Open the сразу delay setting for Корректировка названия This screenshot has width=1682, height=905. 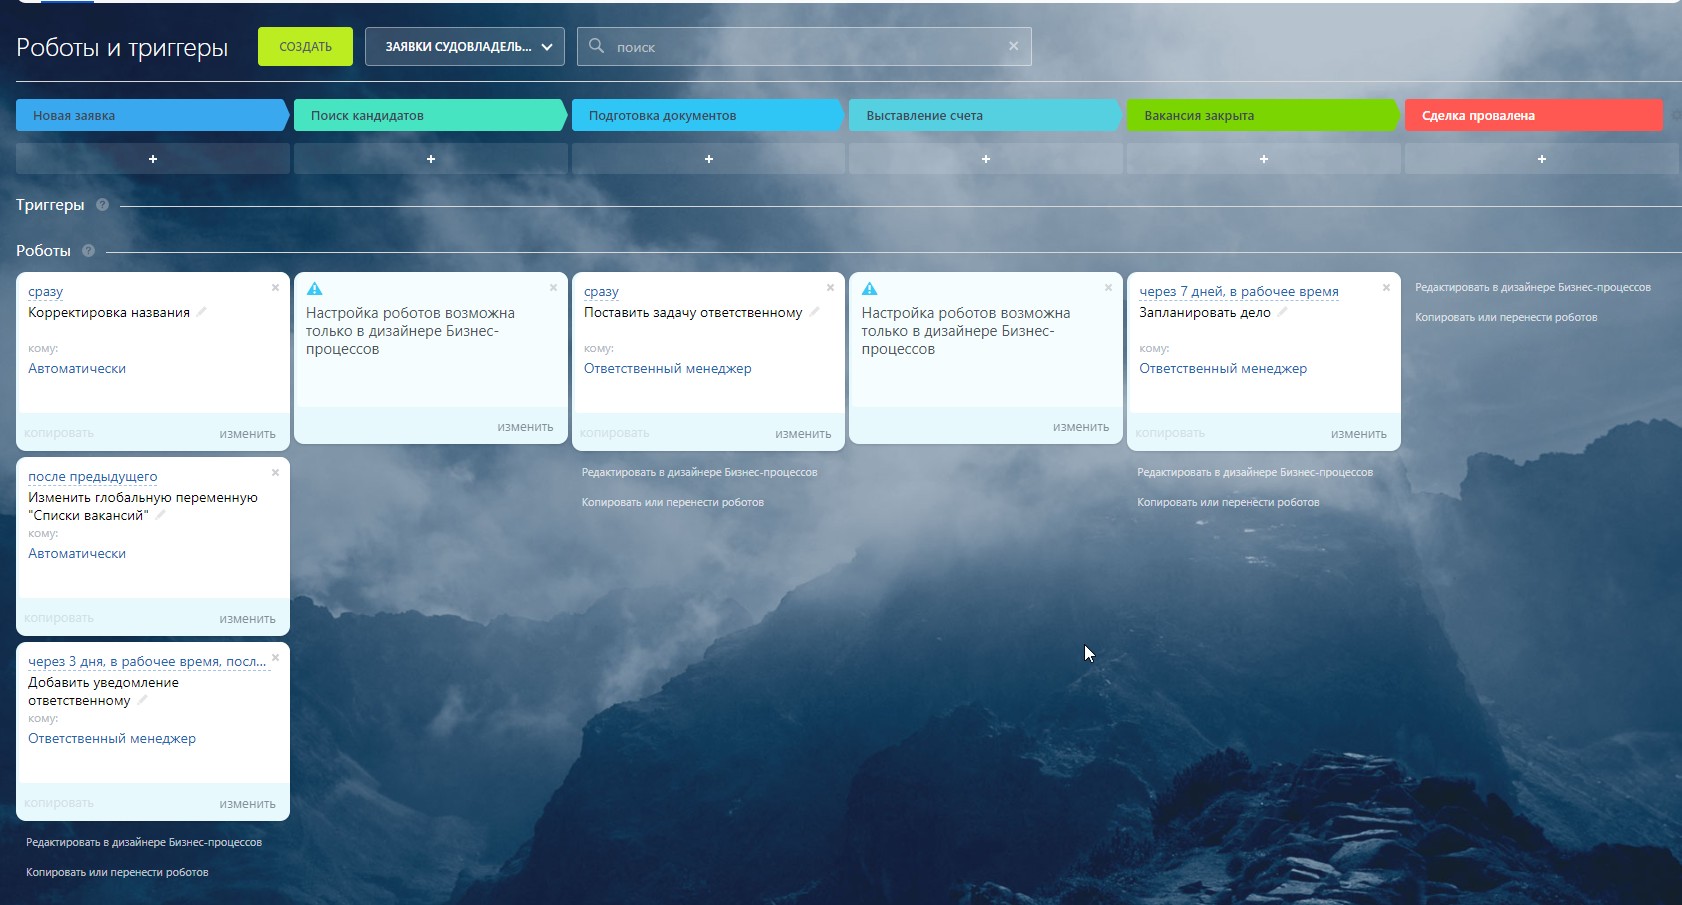[x=45, y=292]
